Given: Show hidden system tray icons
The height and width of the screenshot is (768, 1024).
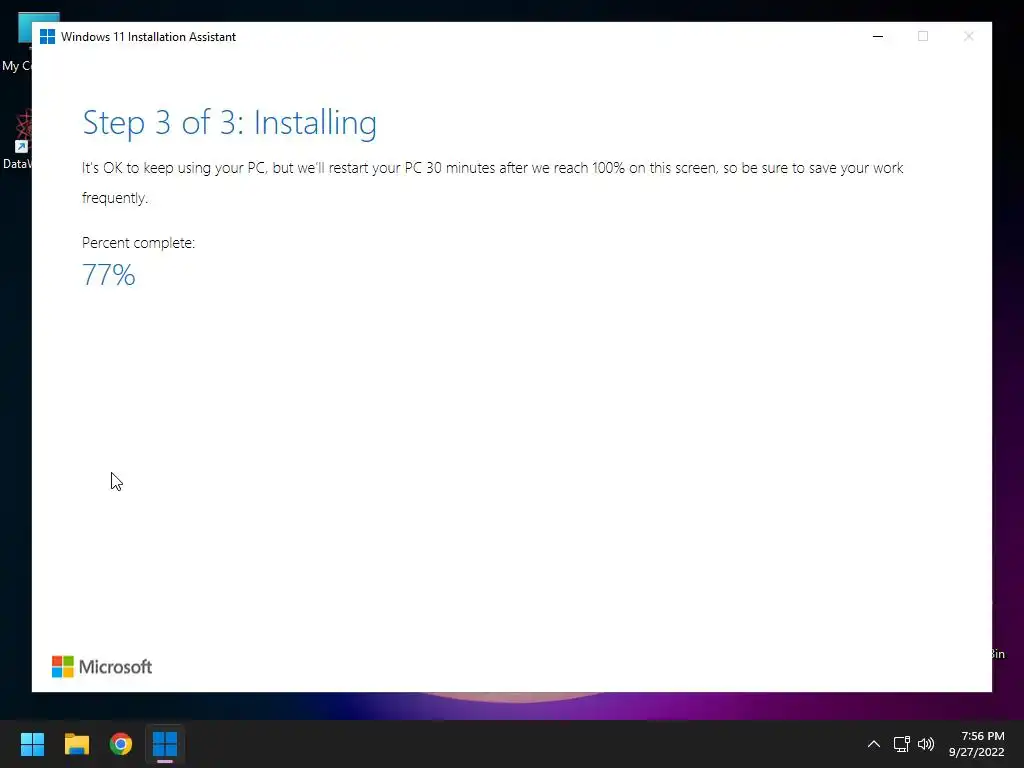Looking at the screenshot, I should (873, 744).
